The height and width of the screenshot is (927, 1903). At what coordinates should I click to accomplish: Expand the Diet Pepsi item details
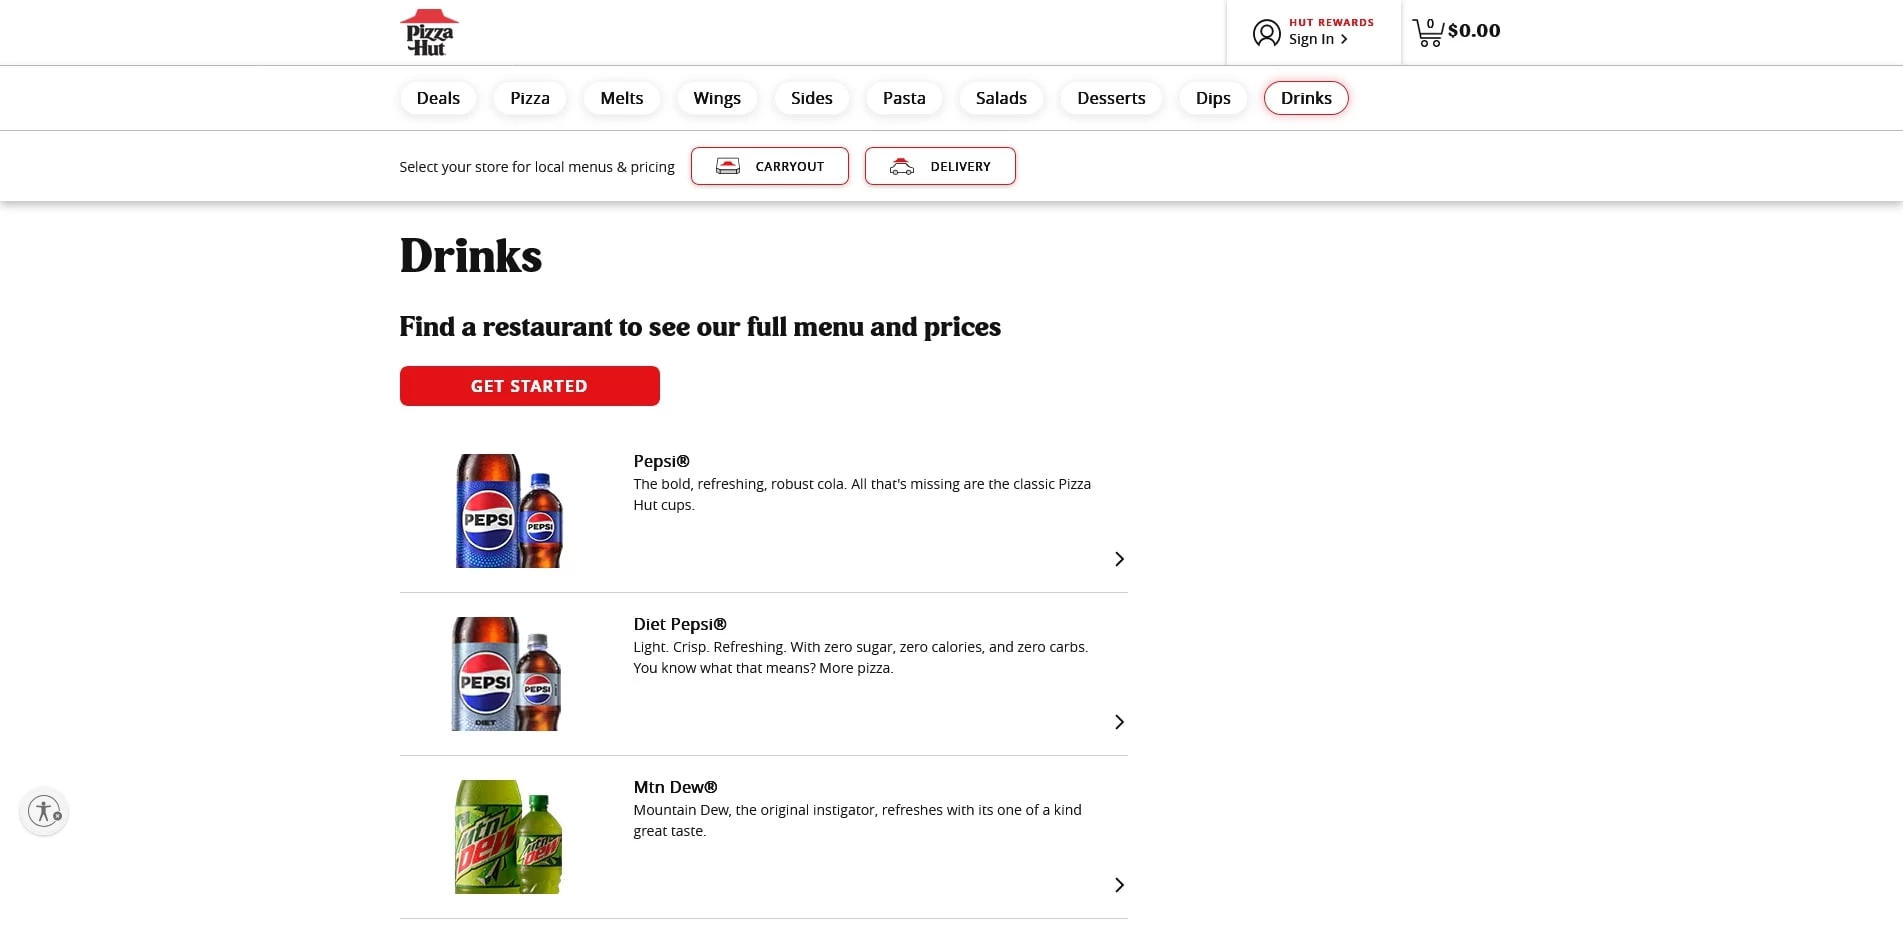[1118, 721]
